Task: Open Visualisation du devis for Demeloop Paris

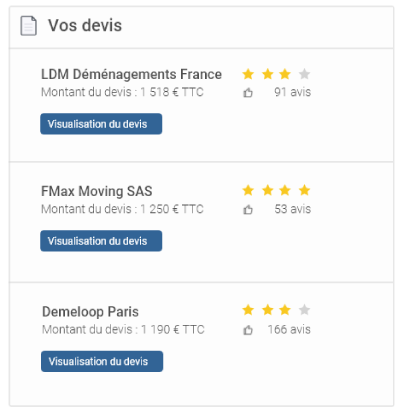Action: pos(102,361)
